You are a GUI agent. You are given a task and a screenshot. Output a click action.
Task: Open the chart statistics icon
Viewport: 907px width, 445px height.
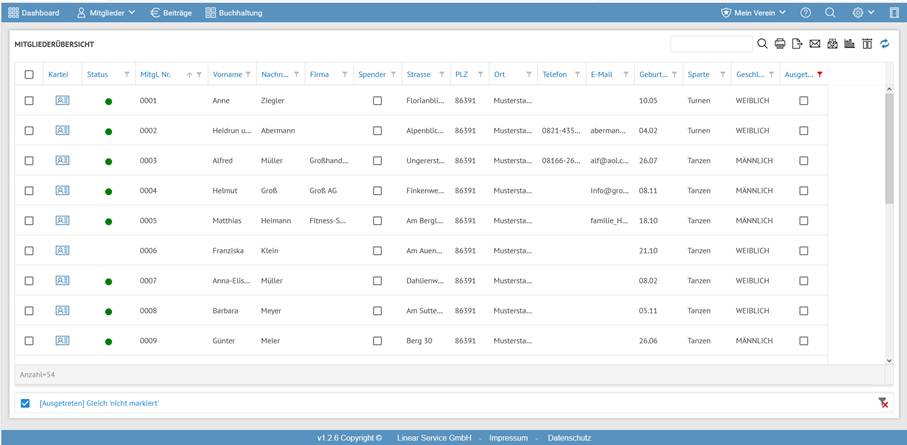pyautogui.click(x=849, y=44)
